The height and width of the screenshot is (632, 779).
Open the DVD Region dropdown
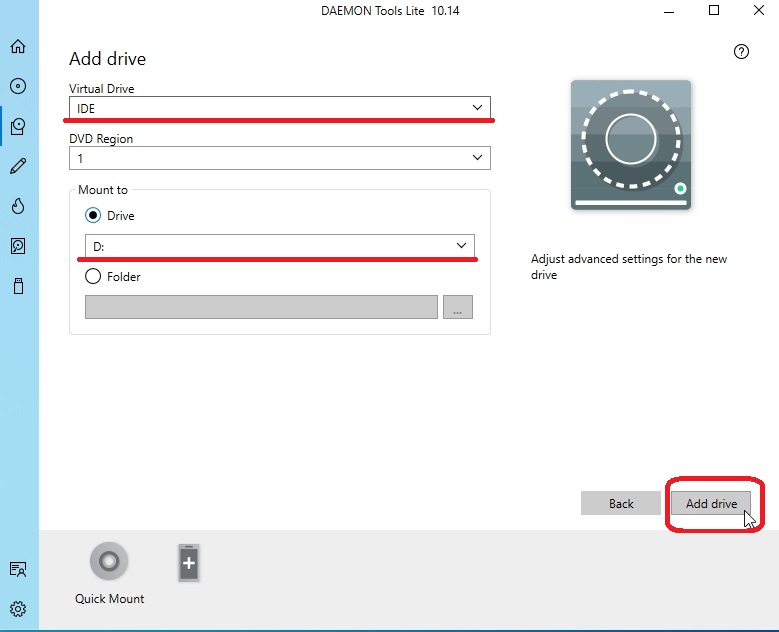(x=280, y=158)
